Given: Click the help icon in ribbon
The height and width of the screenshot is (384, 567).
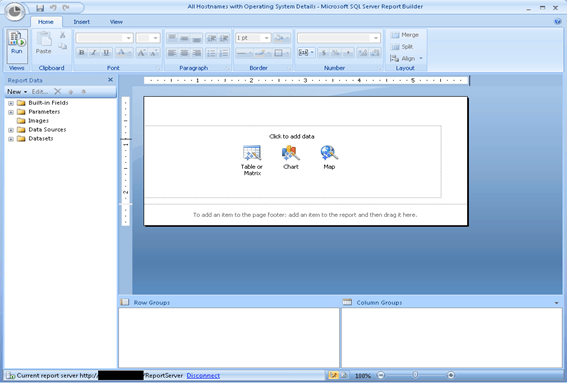Looking at the screenshot, I should coord(558,22).
